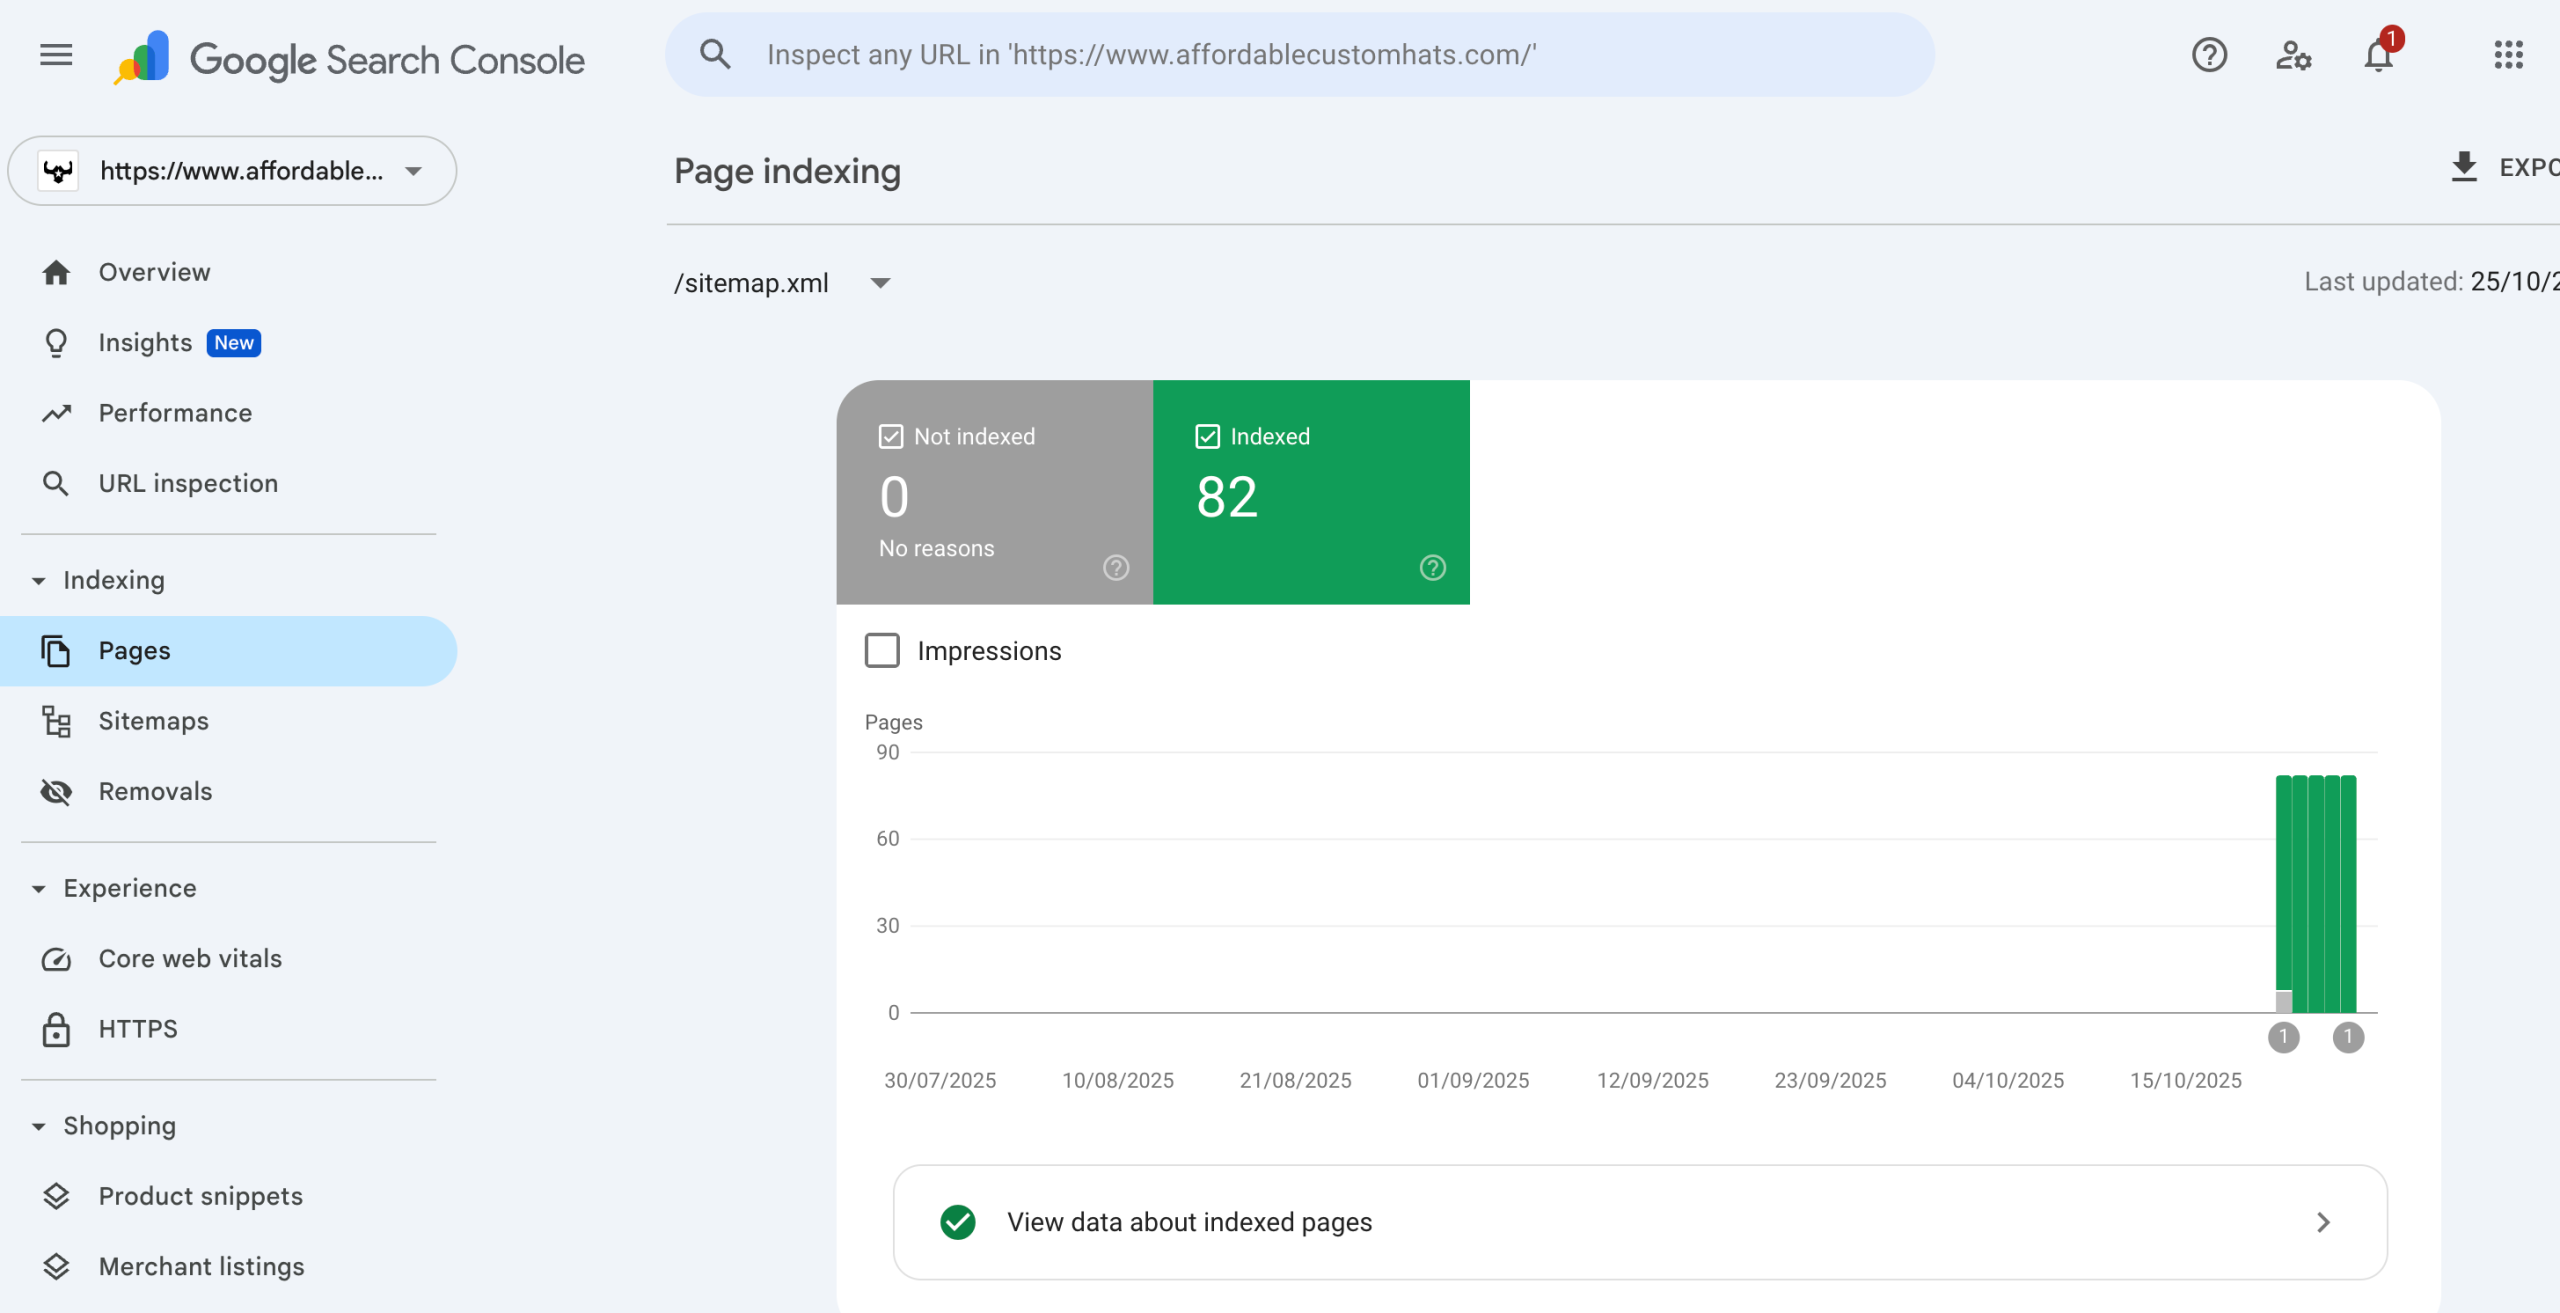Open Product snippets report
This screenshot has width=2560, height=1313.
pyautogui.click(x=200, y=1195)
